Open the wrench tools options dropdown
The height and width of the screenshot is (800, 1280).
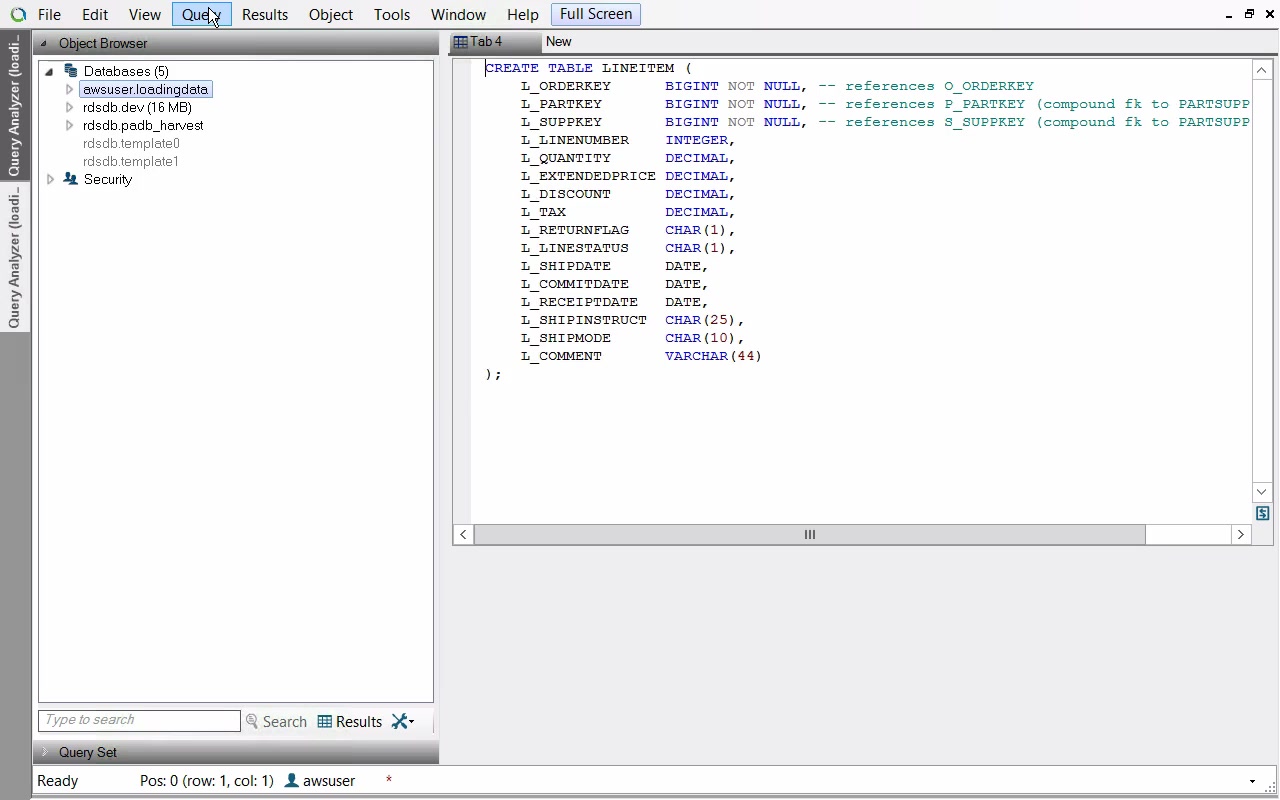(x=403, y=721)
